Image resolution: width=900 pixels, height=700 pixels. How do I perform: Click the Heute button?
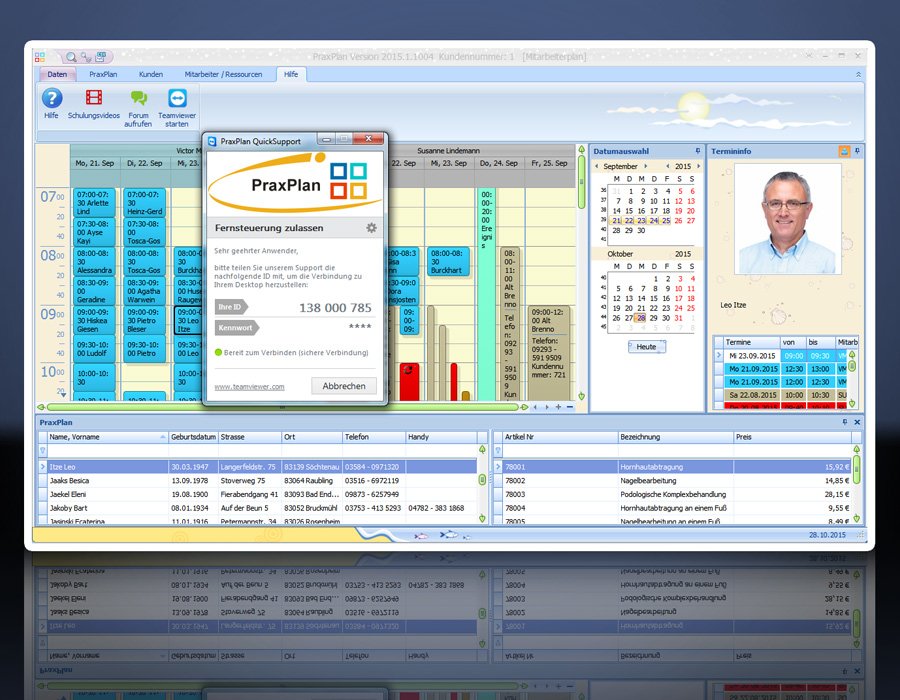(646, 347)
